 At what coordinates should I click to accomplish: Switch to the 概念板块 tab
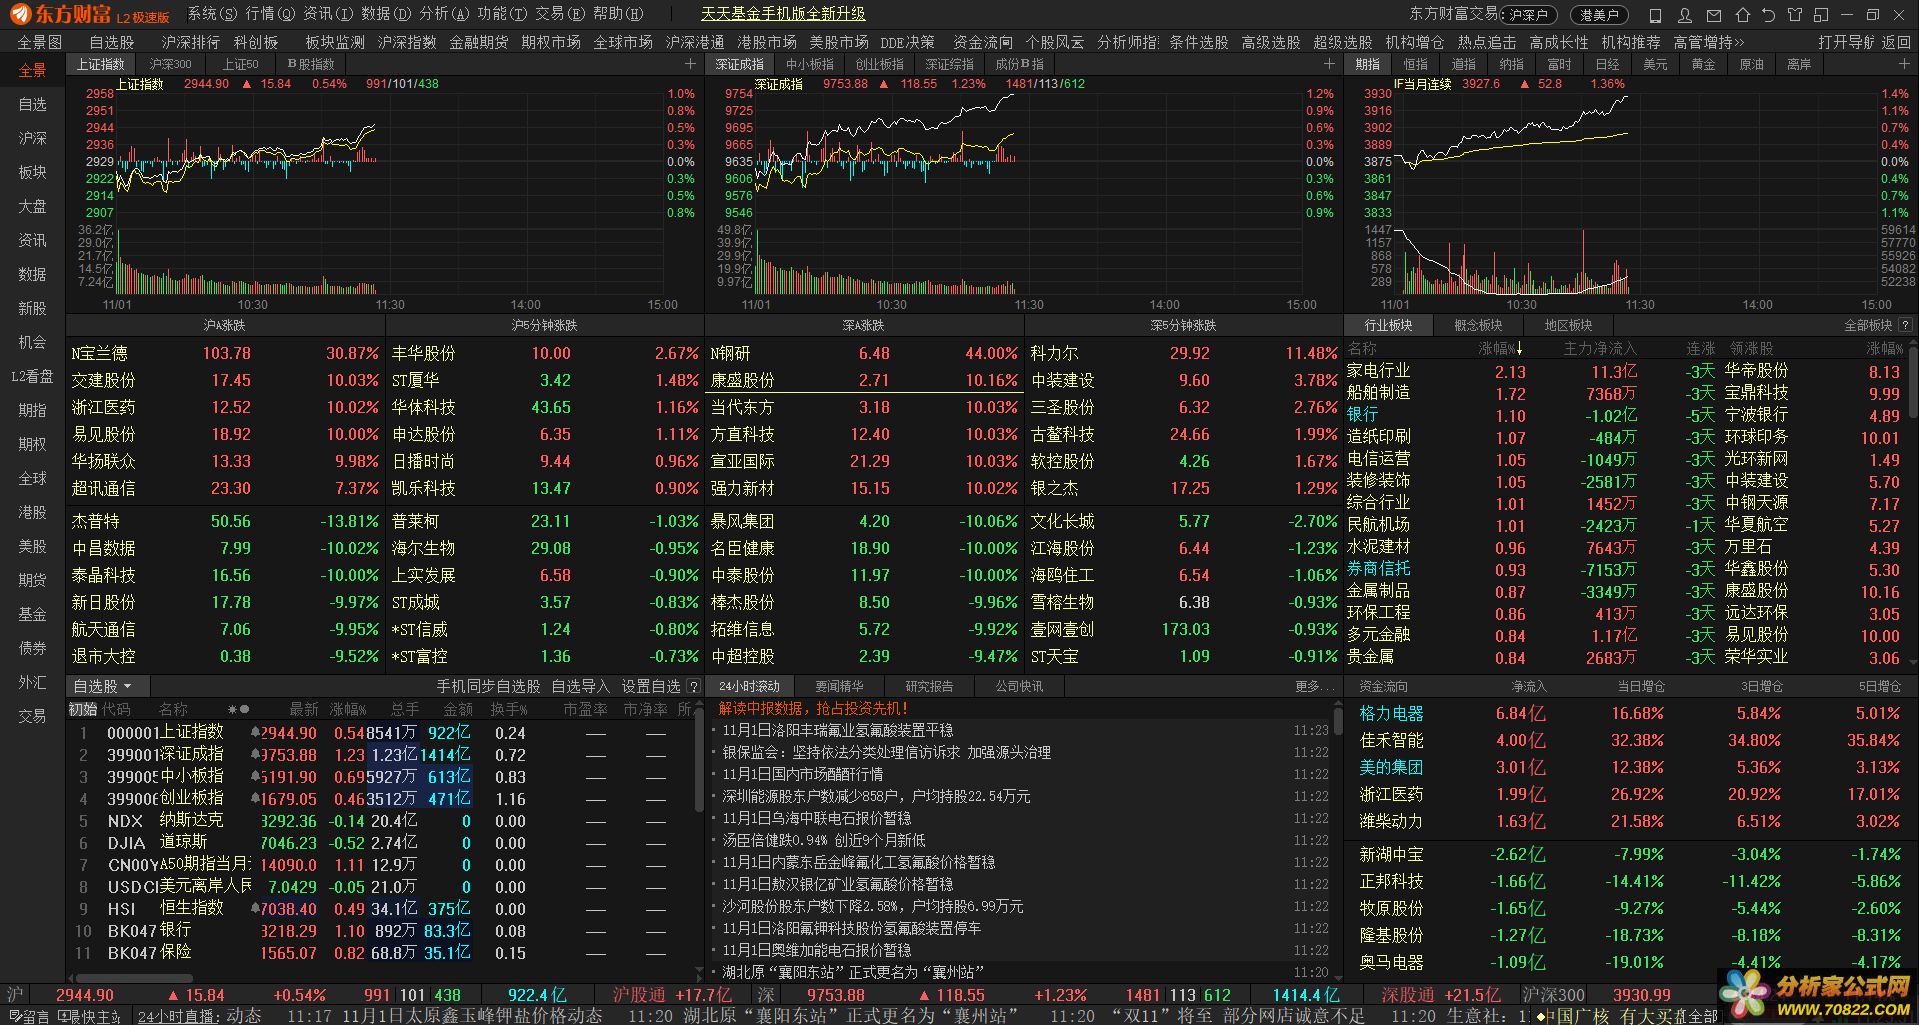click(x=1478, y=325)
